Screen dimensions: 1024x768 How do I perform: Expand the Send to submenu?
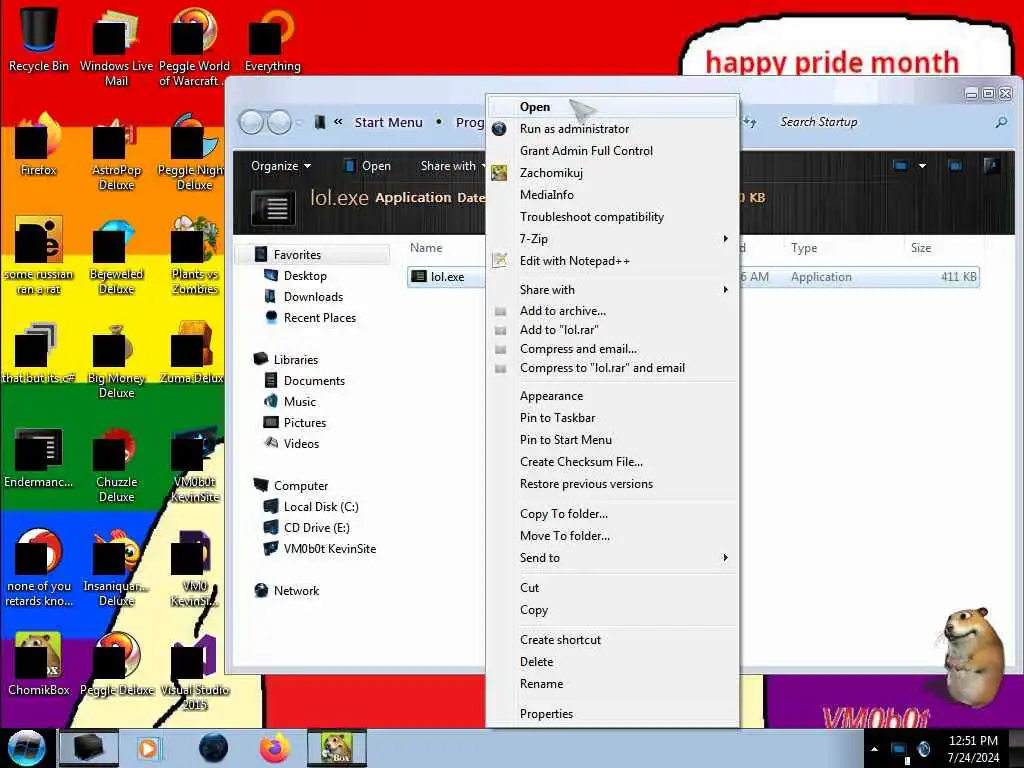pos(613,558)
